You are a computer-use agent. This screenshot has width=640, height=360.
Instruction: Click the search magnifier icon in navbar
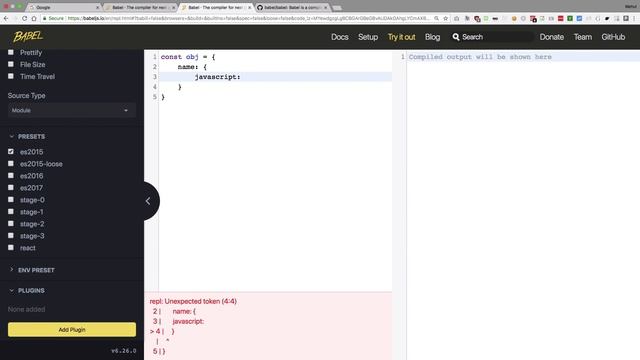(x=456, y=37)
